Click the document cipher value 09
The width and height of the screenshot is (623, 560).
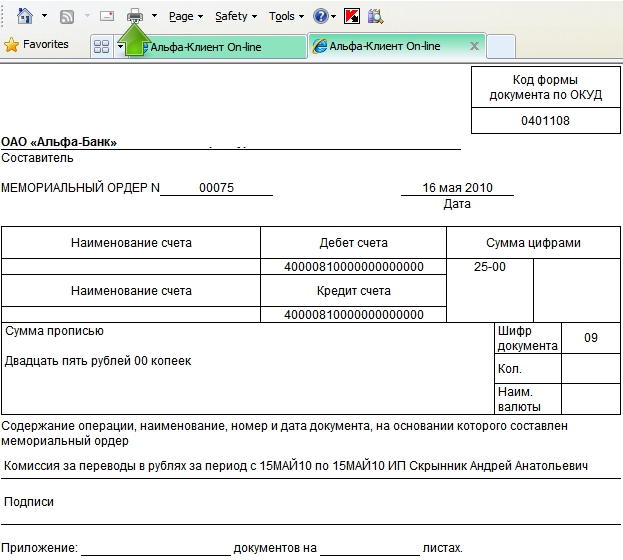point(591,337)
